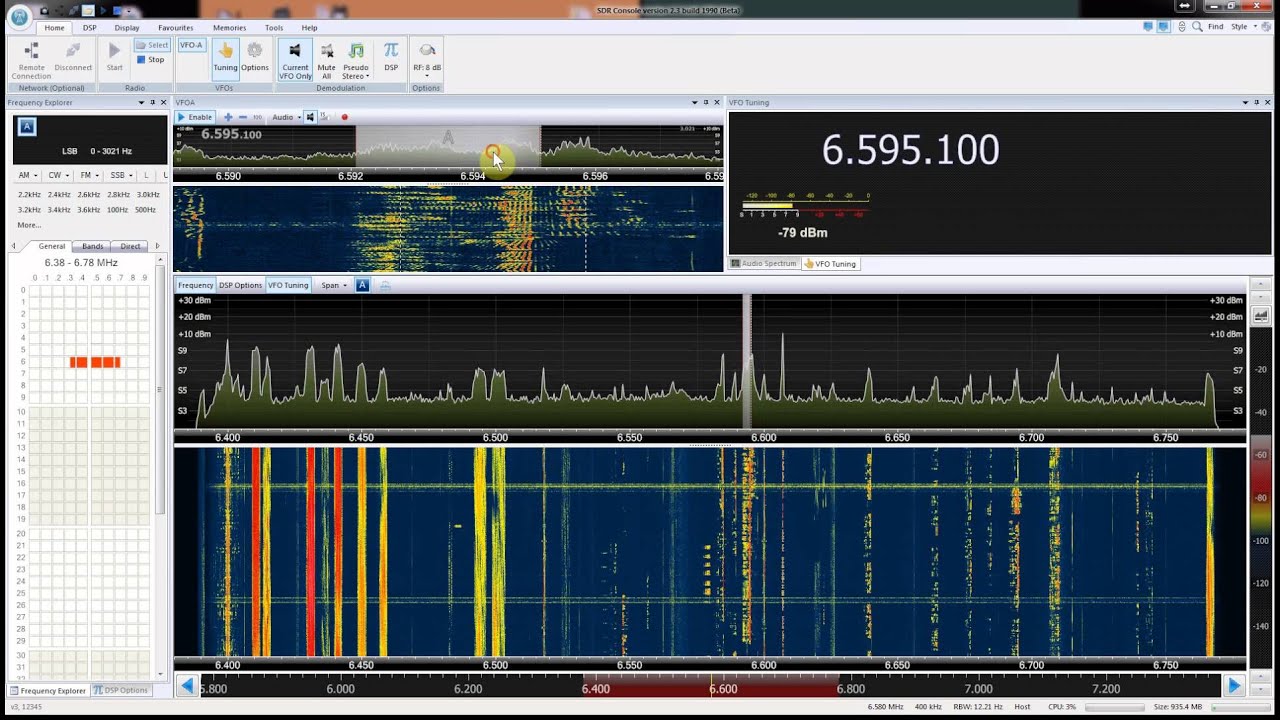Close the Frequency Explorer panel
Viewport: 1280px width, 720px height.
pos(164,102)
